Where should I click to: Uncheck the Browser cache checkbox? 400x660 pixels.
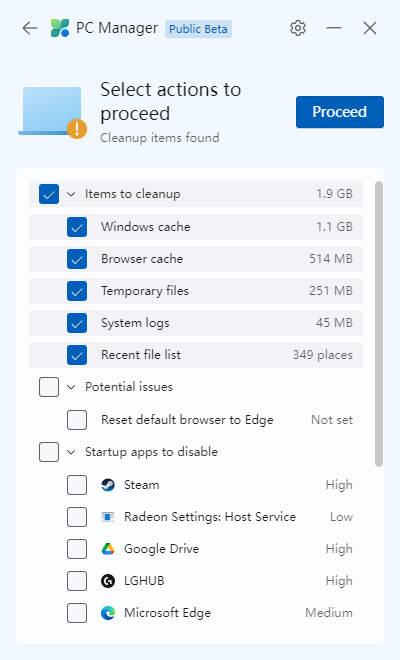point(77,259)
